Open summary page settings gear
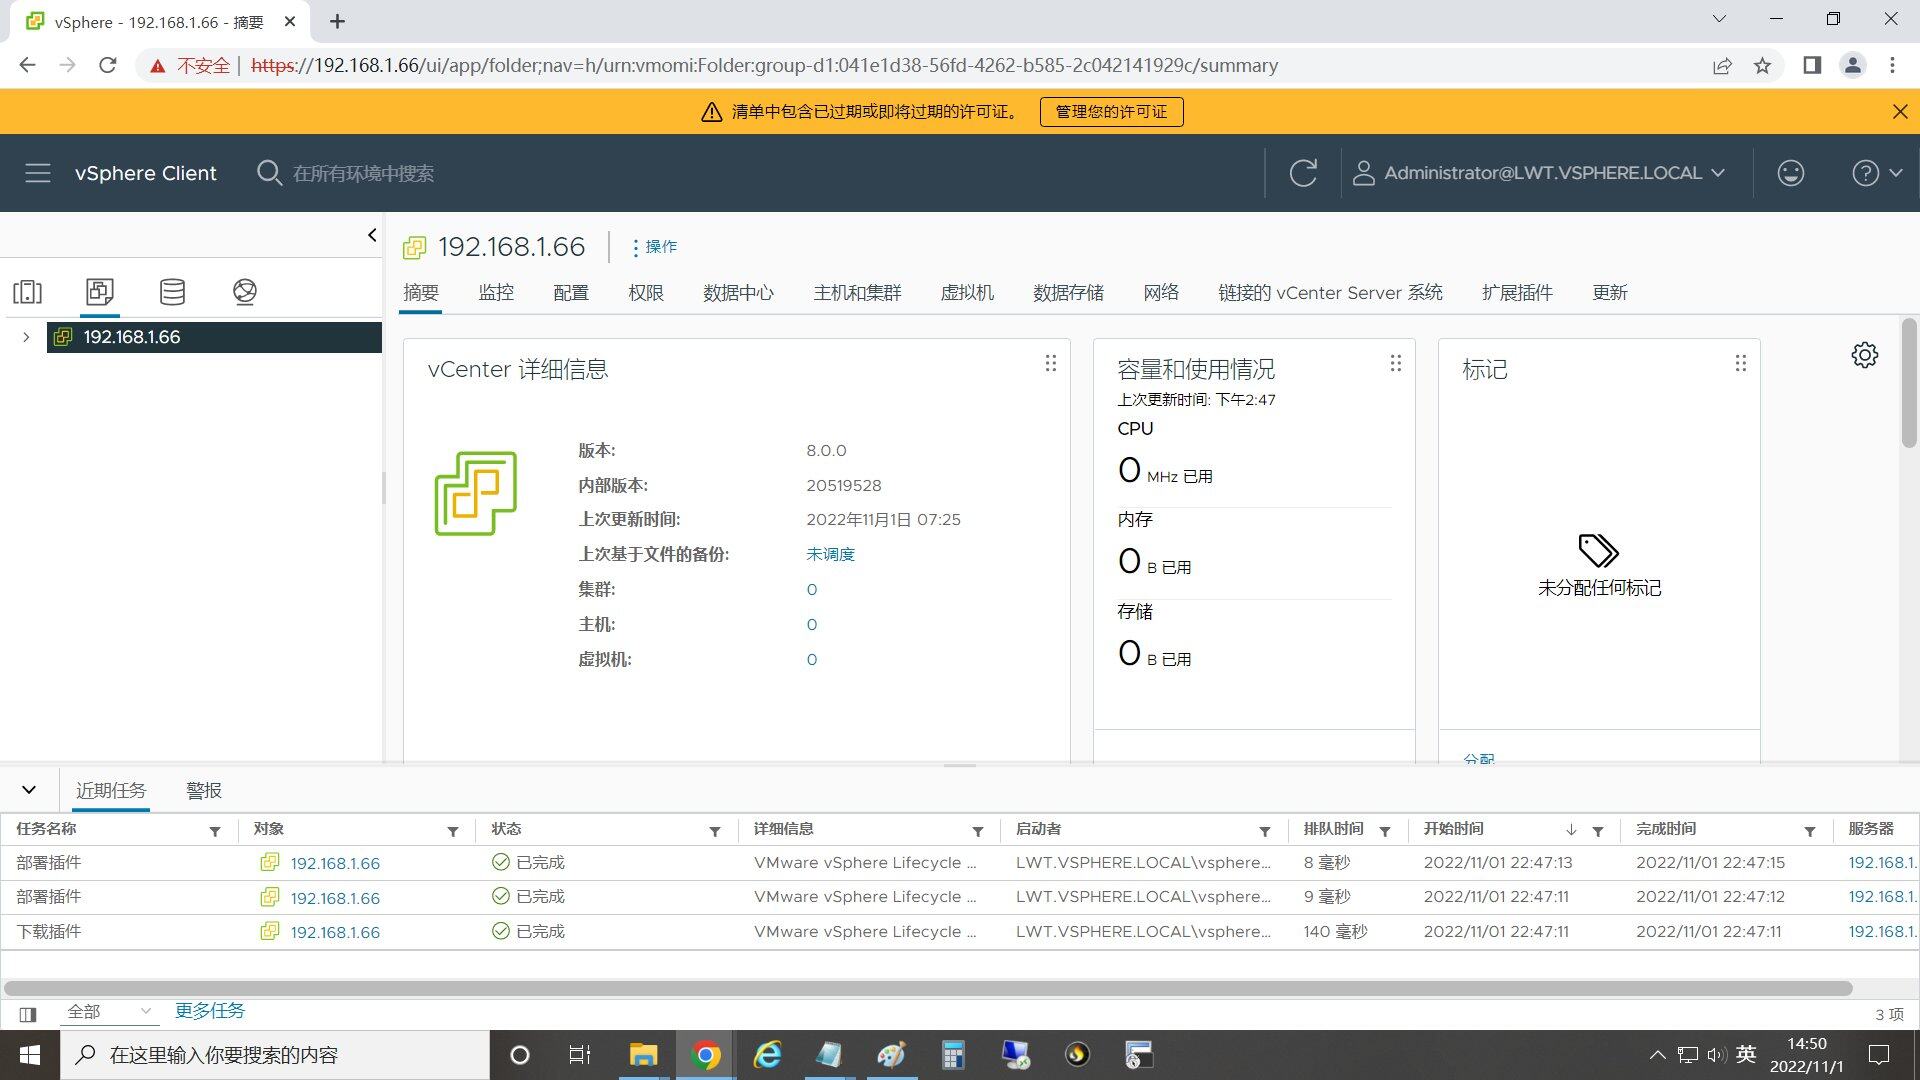The image size is (1920, 1080). pos(1864,355)
